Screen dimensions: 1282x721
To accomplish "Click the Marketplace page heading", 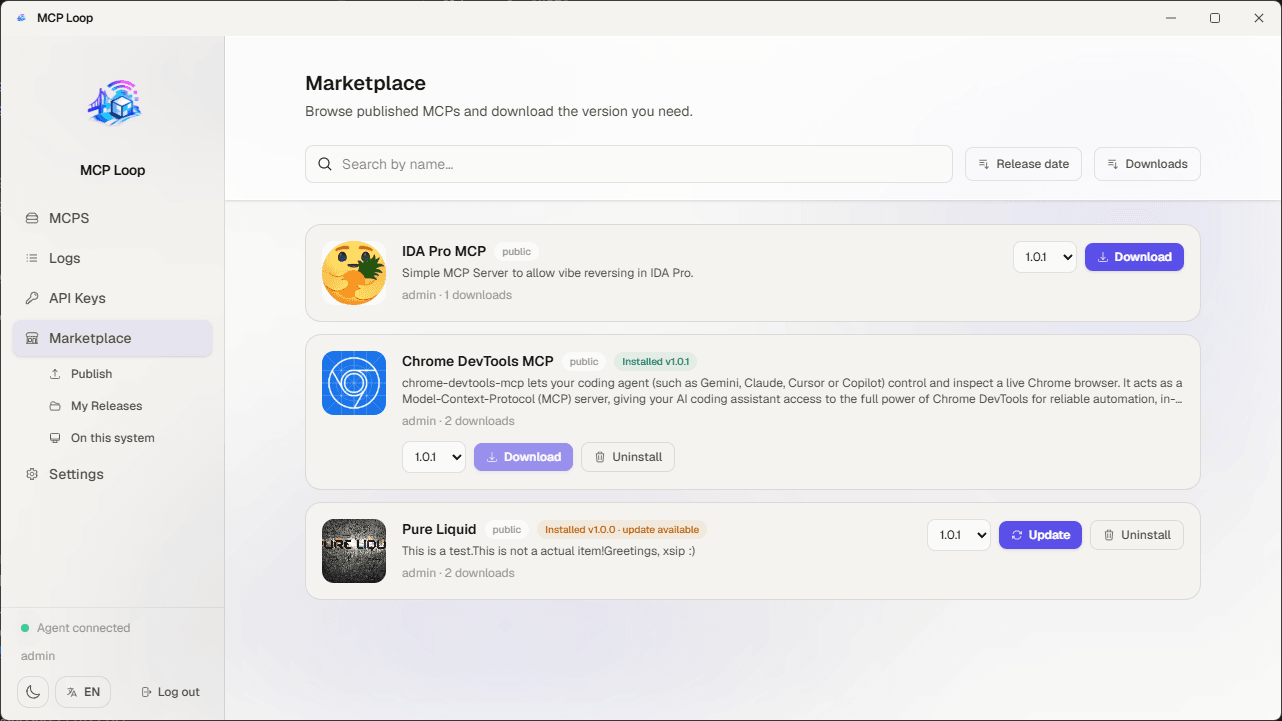I will click(x=365, y=83).
